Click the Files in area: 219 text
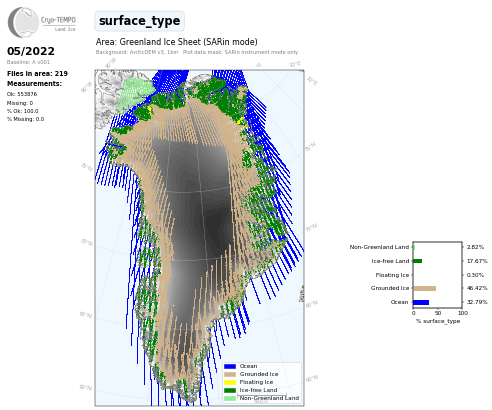 [37, 74]
